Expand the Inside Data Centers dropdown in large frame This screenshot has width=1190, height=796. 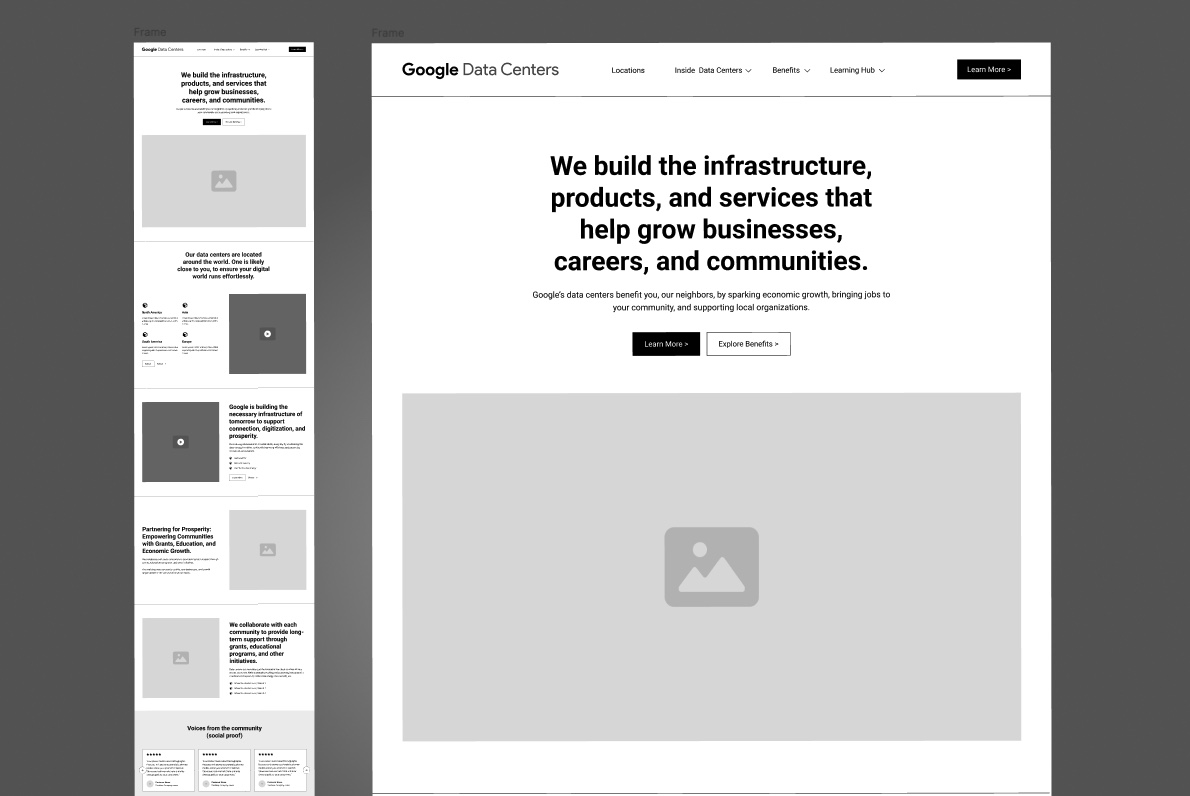[713, 71]
